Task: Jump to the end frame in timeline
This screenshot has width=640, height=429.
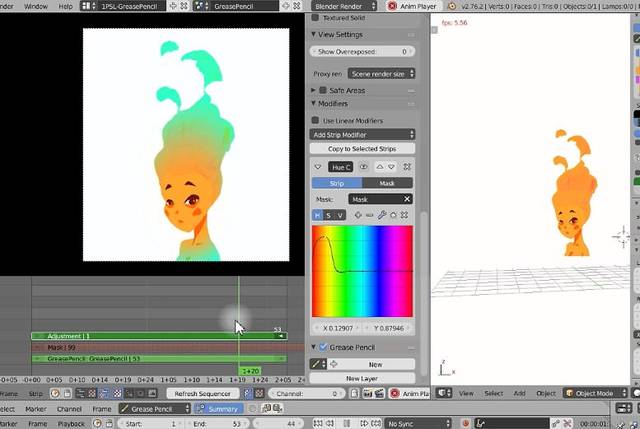Action: [x=376, y=424]
